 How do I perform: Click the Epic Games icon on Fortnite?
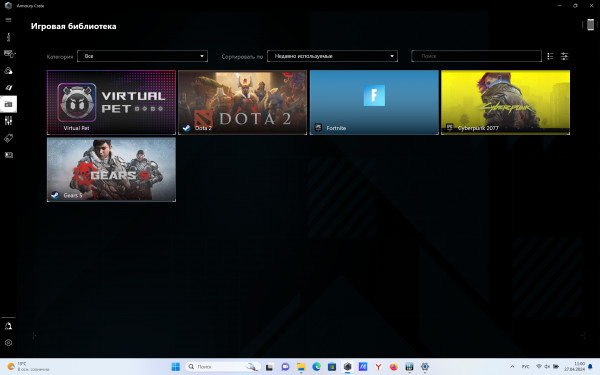click(318, 128)
